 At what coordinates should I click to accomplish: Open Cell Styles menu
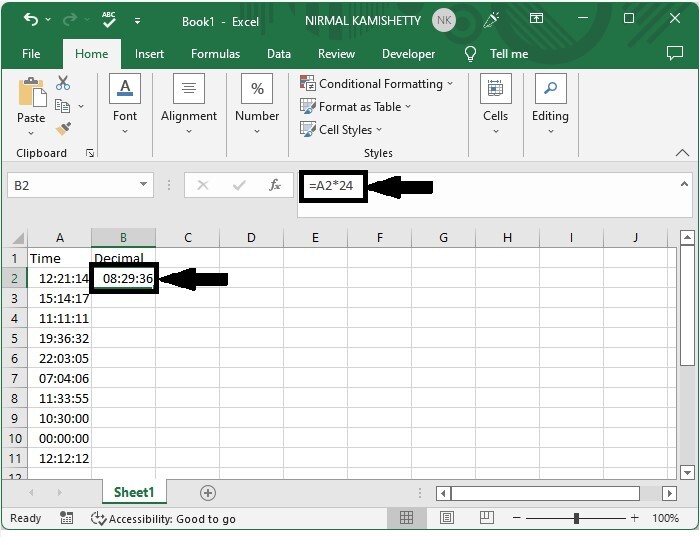pyautogui.click(x=341, y=129)
